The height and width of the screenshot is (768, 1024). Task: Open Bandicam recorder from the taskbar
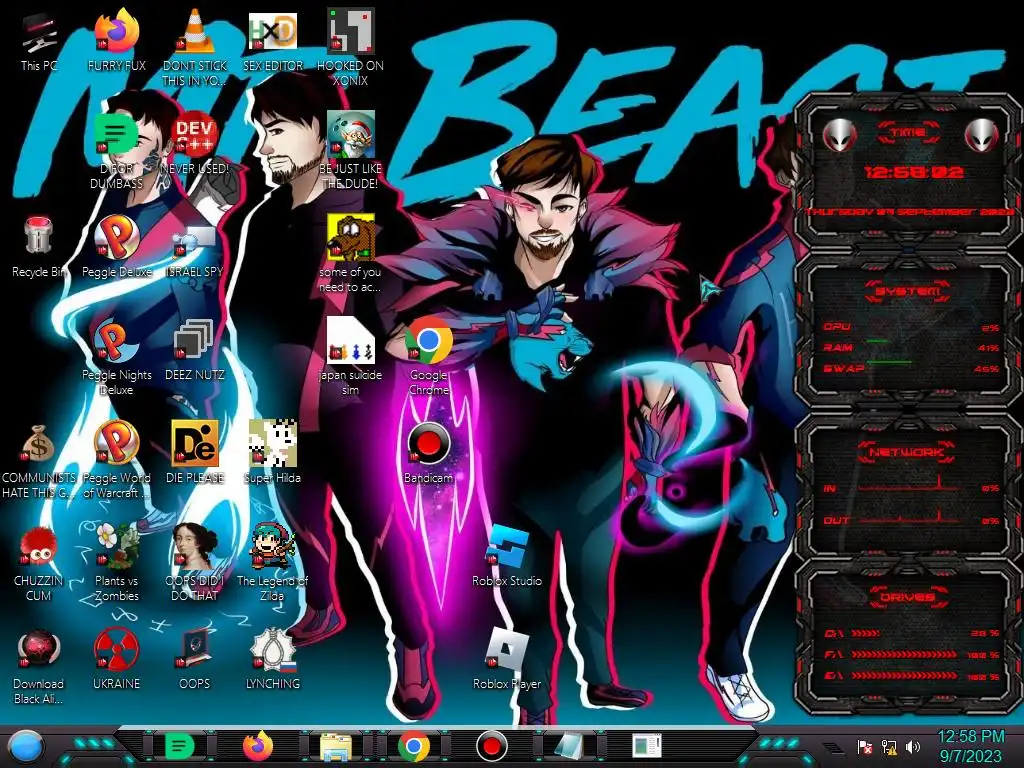[x=491, y=746]
